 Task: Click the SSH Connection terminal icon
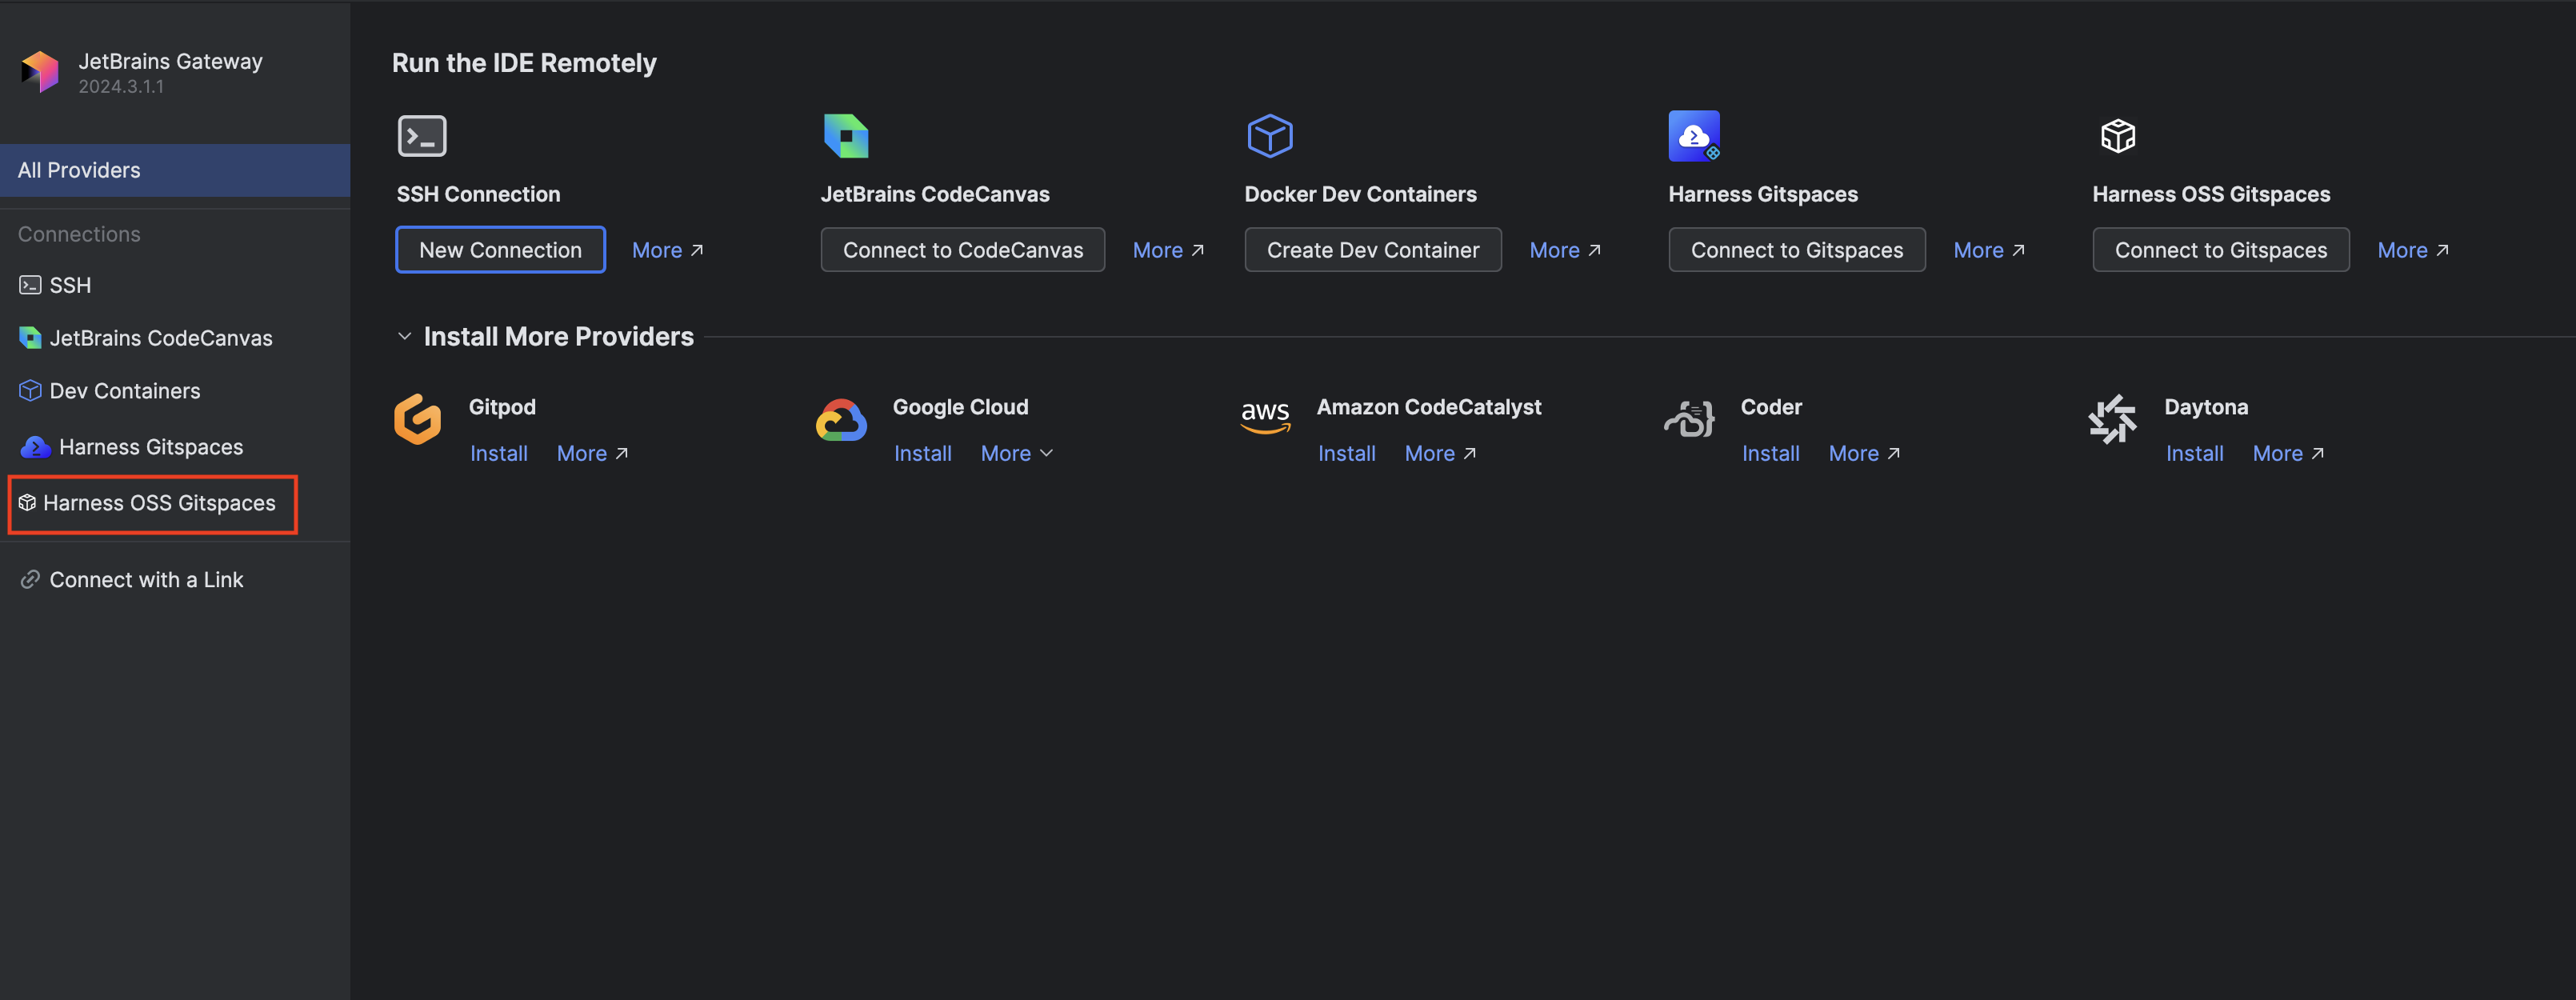click(x=422, y=136)
